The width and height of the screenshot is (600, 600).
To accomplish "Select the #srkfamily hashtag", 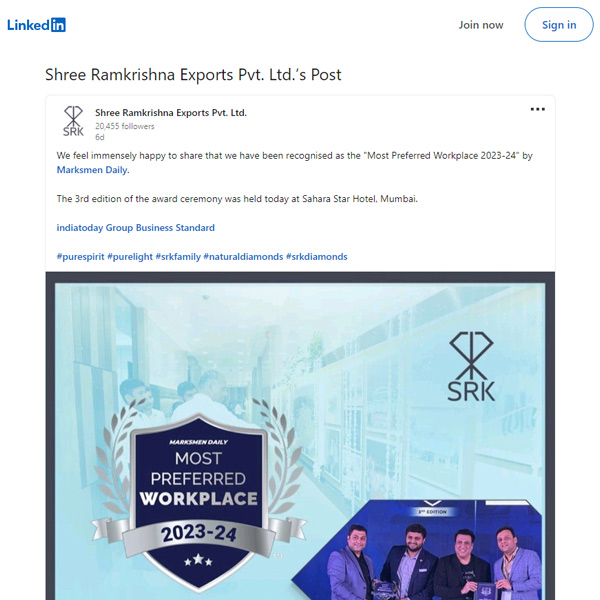I will [178, 257].
